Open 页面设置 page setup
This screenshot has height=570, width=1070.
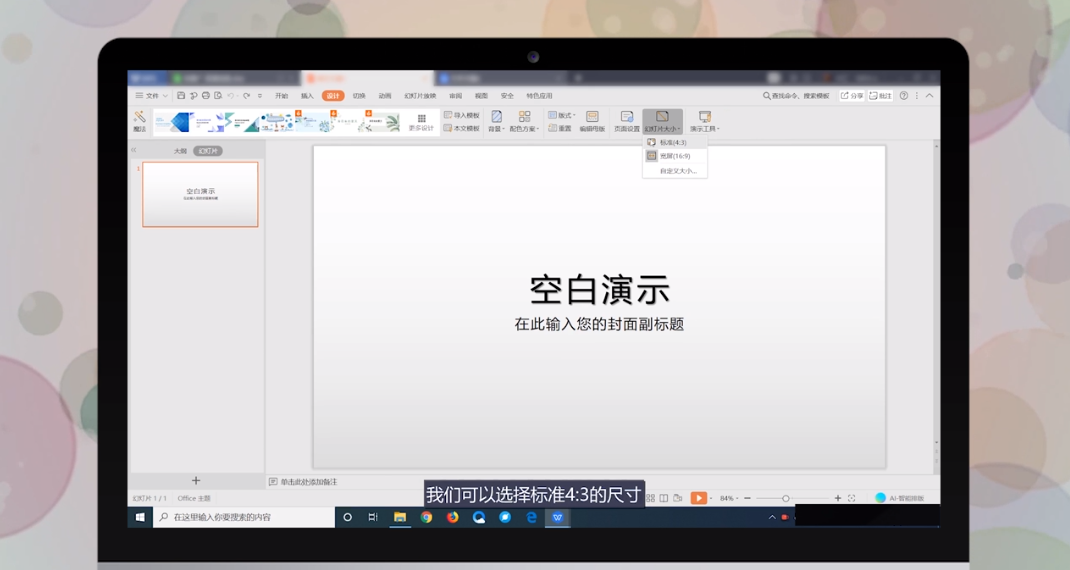click(626, 122)
